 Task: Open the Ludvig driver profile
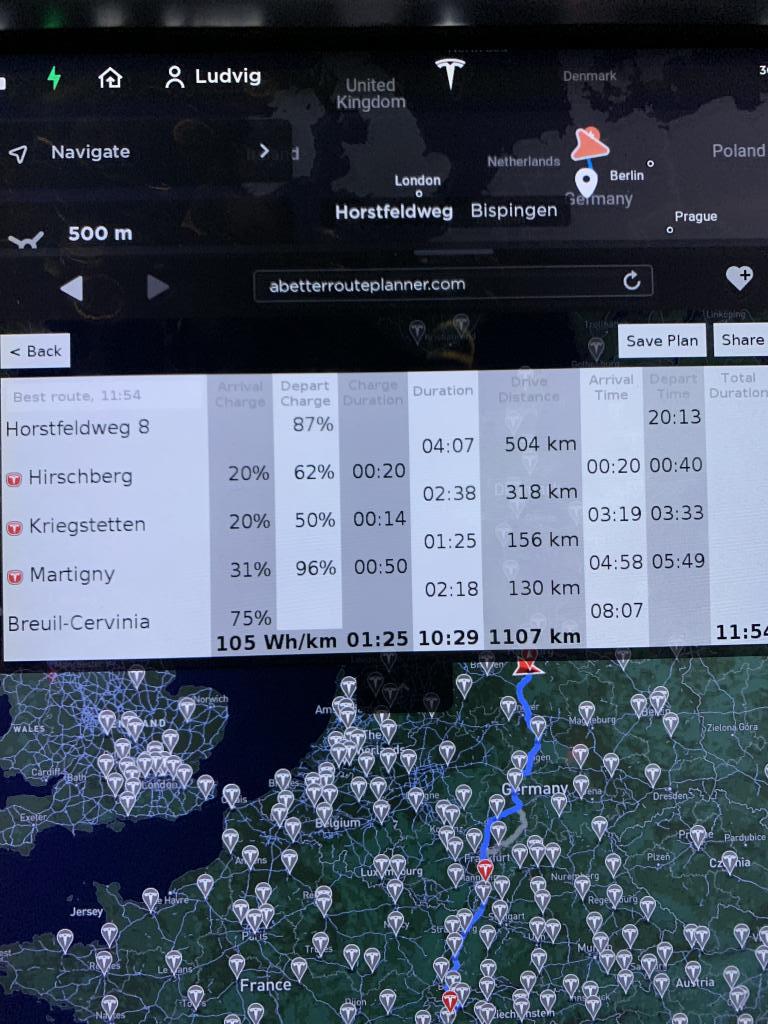(213, 76)
